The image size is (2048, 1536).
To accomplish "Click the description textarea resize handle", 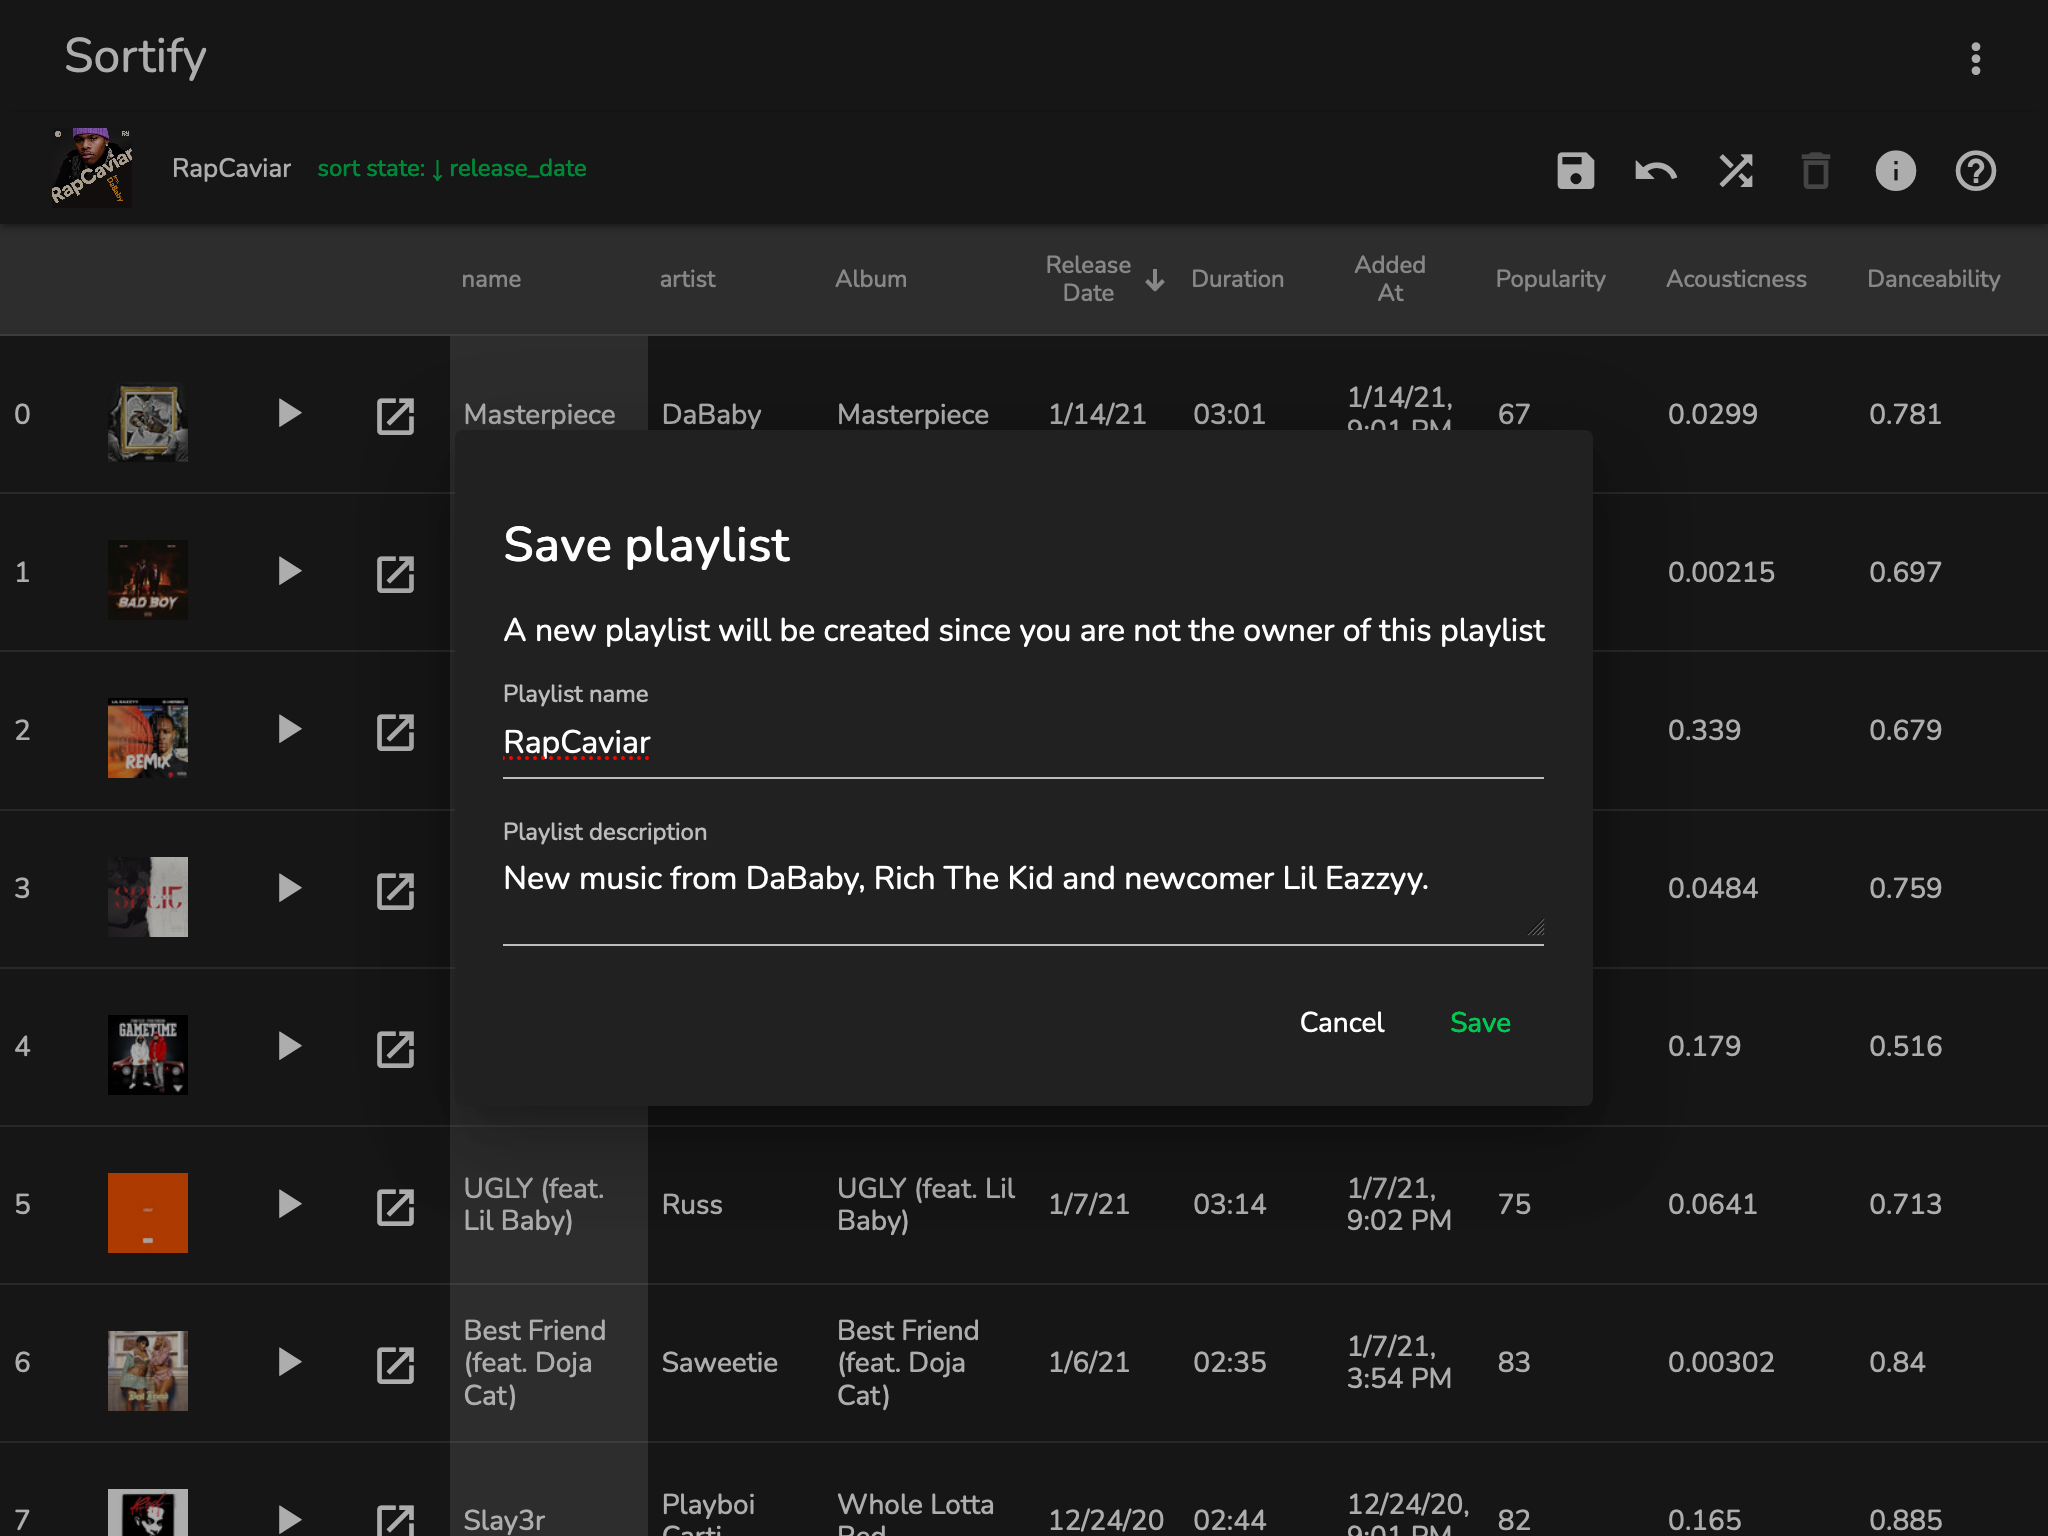I will click(x=1536, y=927).
